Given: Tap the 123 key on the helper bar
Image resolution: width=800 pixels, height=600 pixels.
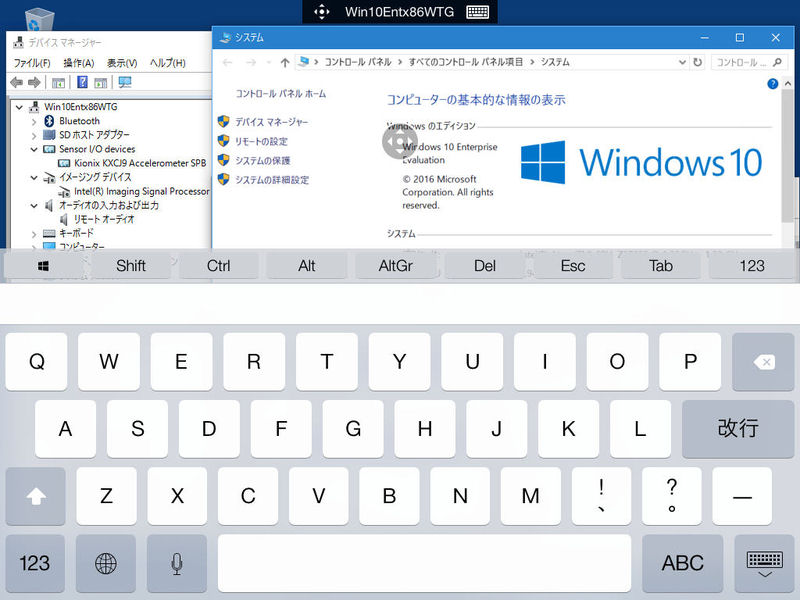Looking at the screenshot, I should (752, 266).
